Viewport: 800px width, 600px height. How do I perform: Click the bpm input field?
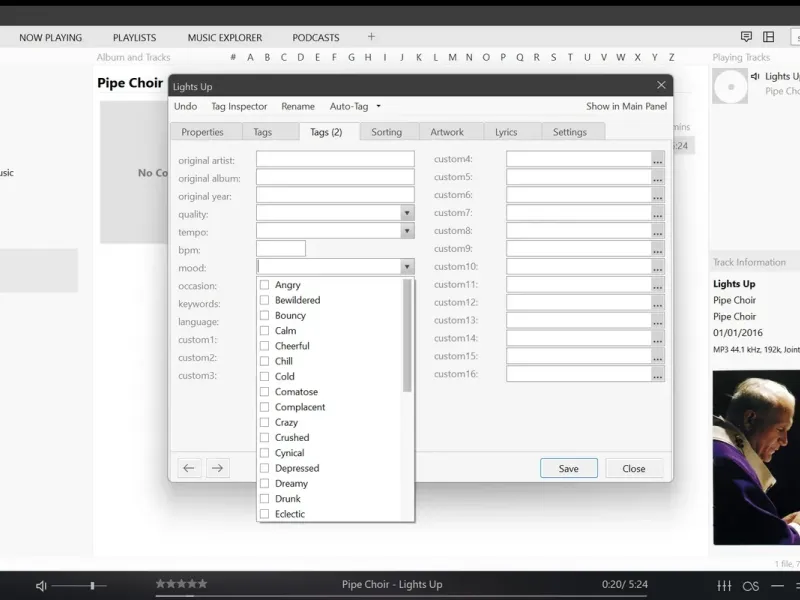coord(281,248)
